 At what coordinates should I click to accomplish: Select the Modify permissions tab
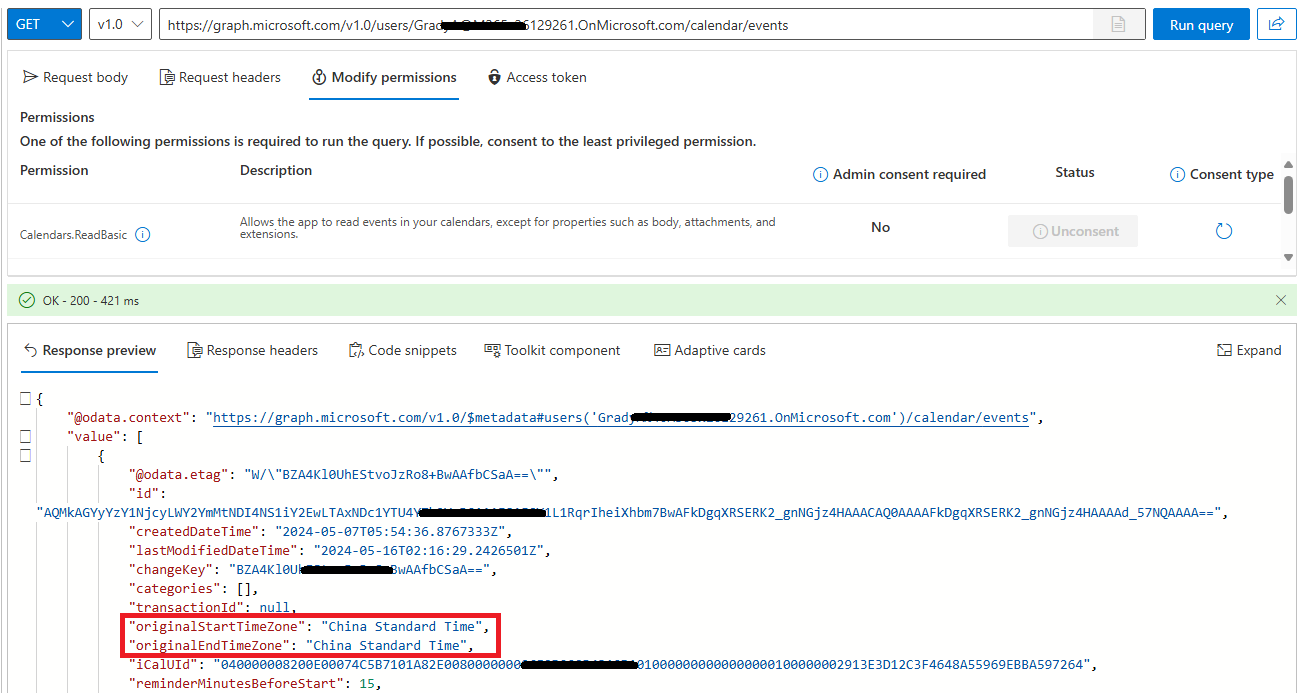point(384,77)
